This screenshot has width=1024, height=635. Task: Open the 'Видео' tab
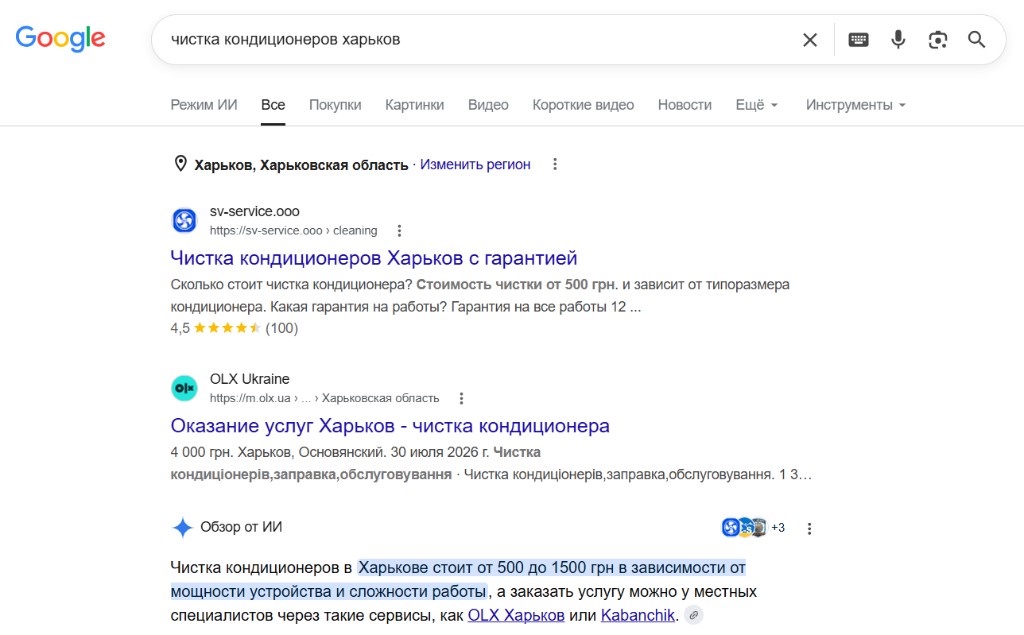pyautogui.click(x=488, y=105)
